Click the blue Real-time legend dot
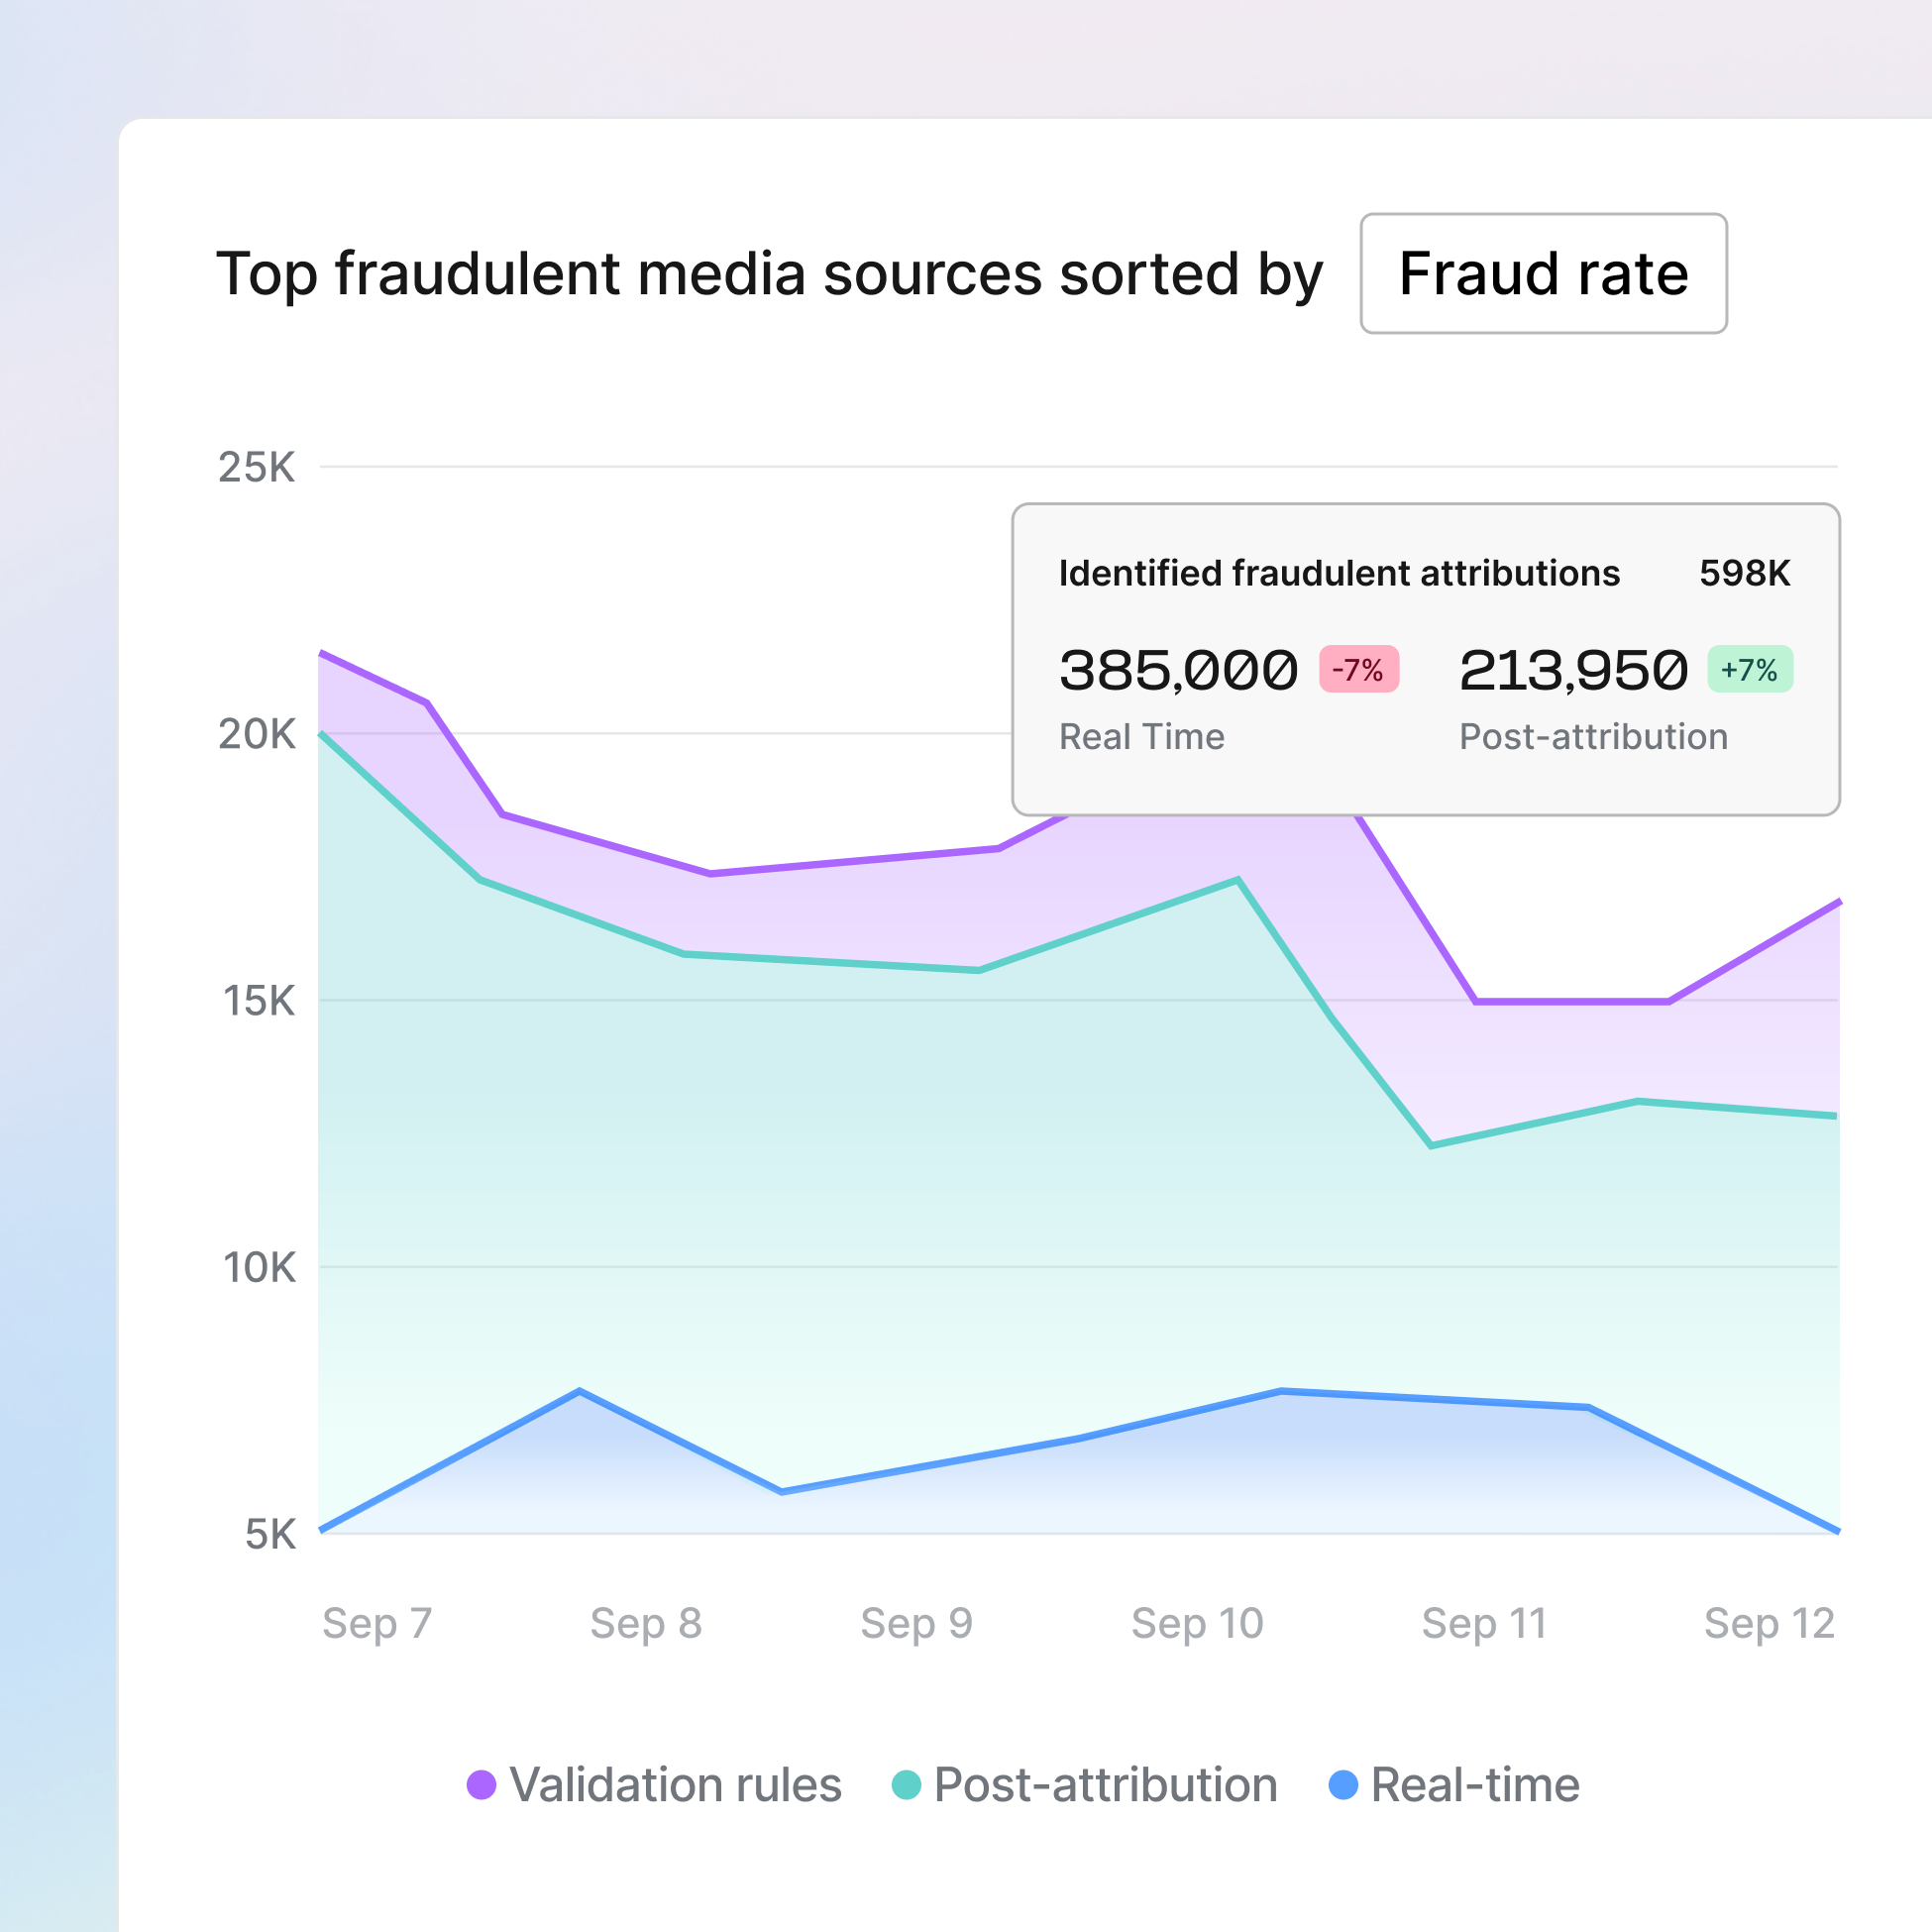Screen dimensions: 1932x1932 [x=1343, y=1785]
